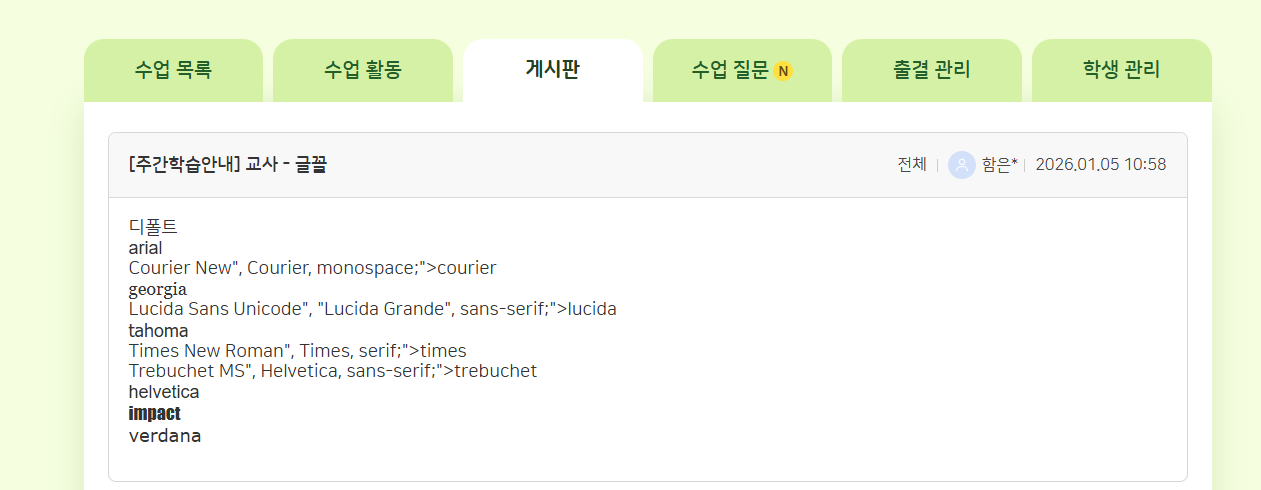Click the post timestamp 2026.01.05 10:58
This screenshot has height=490, width=1261.
tap(1100, 165)
